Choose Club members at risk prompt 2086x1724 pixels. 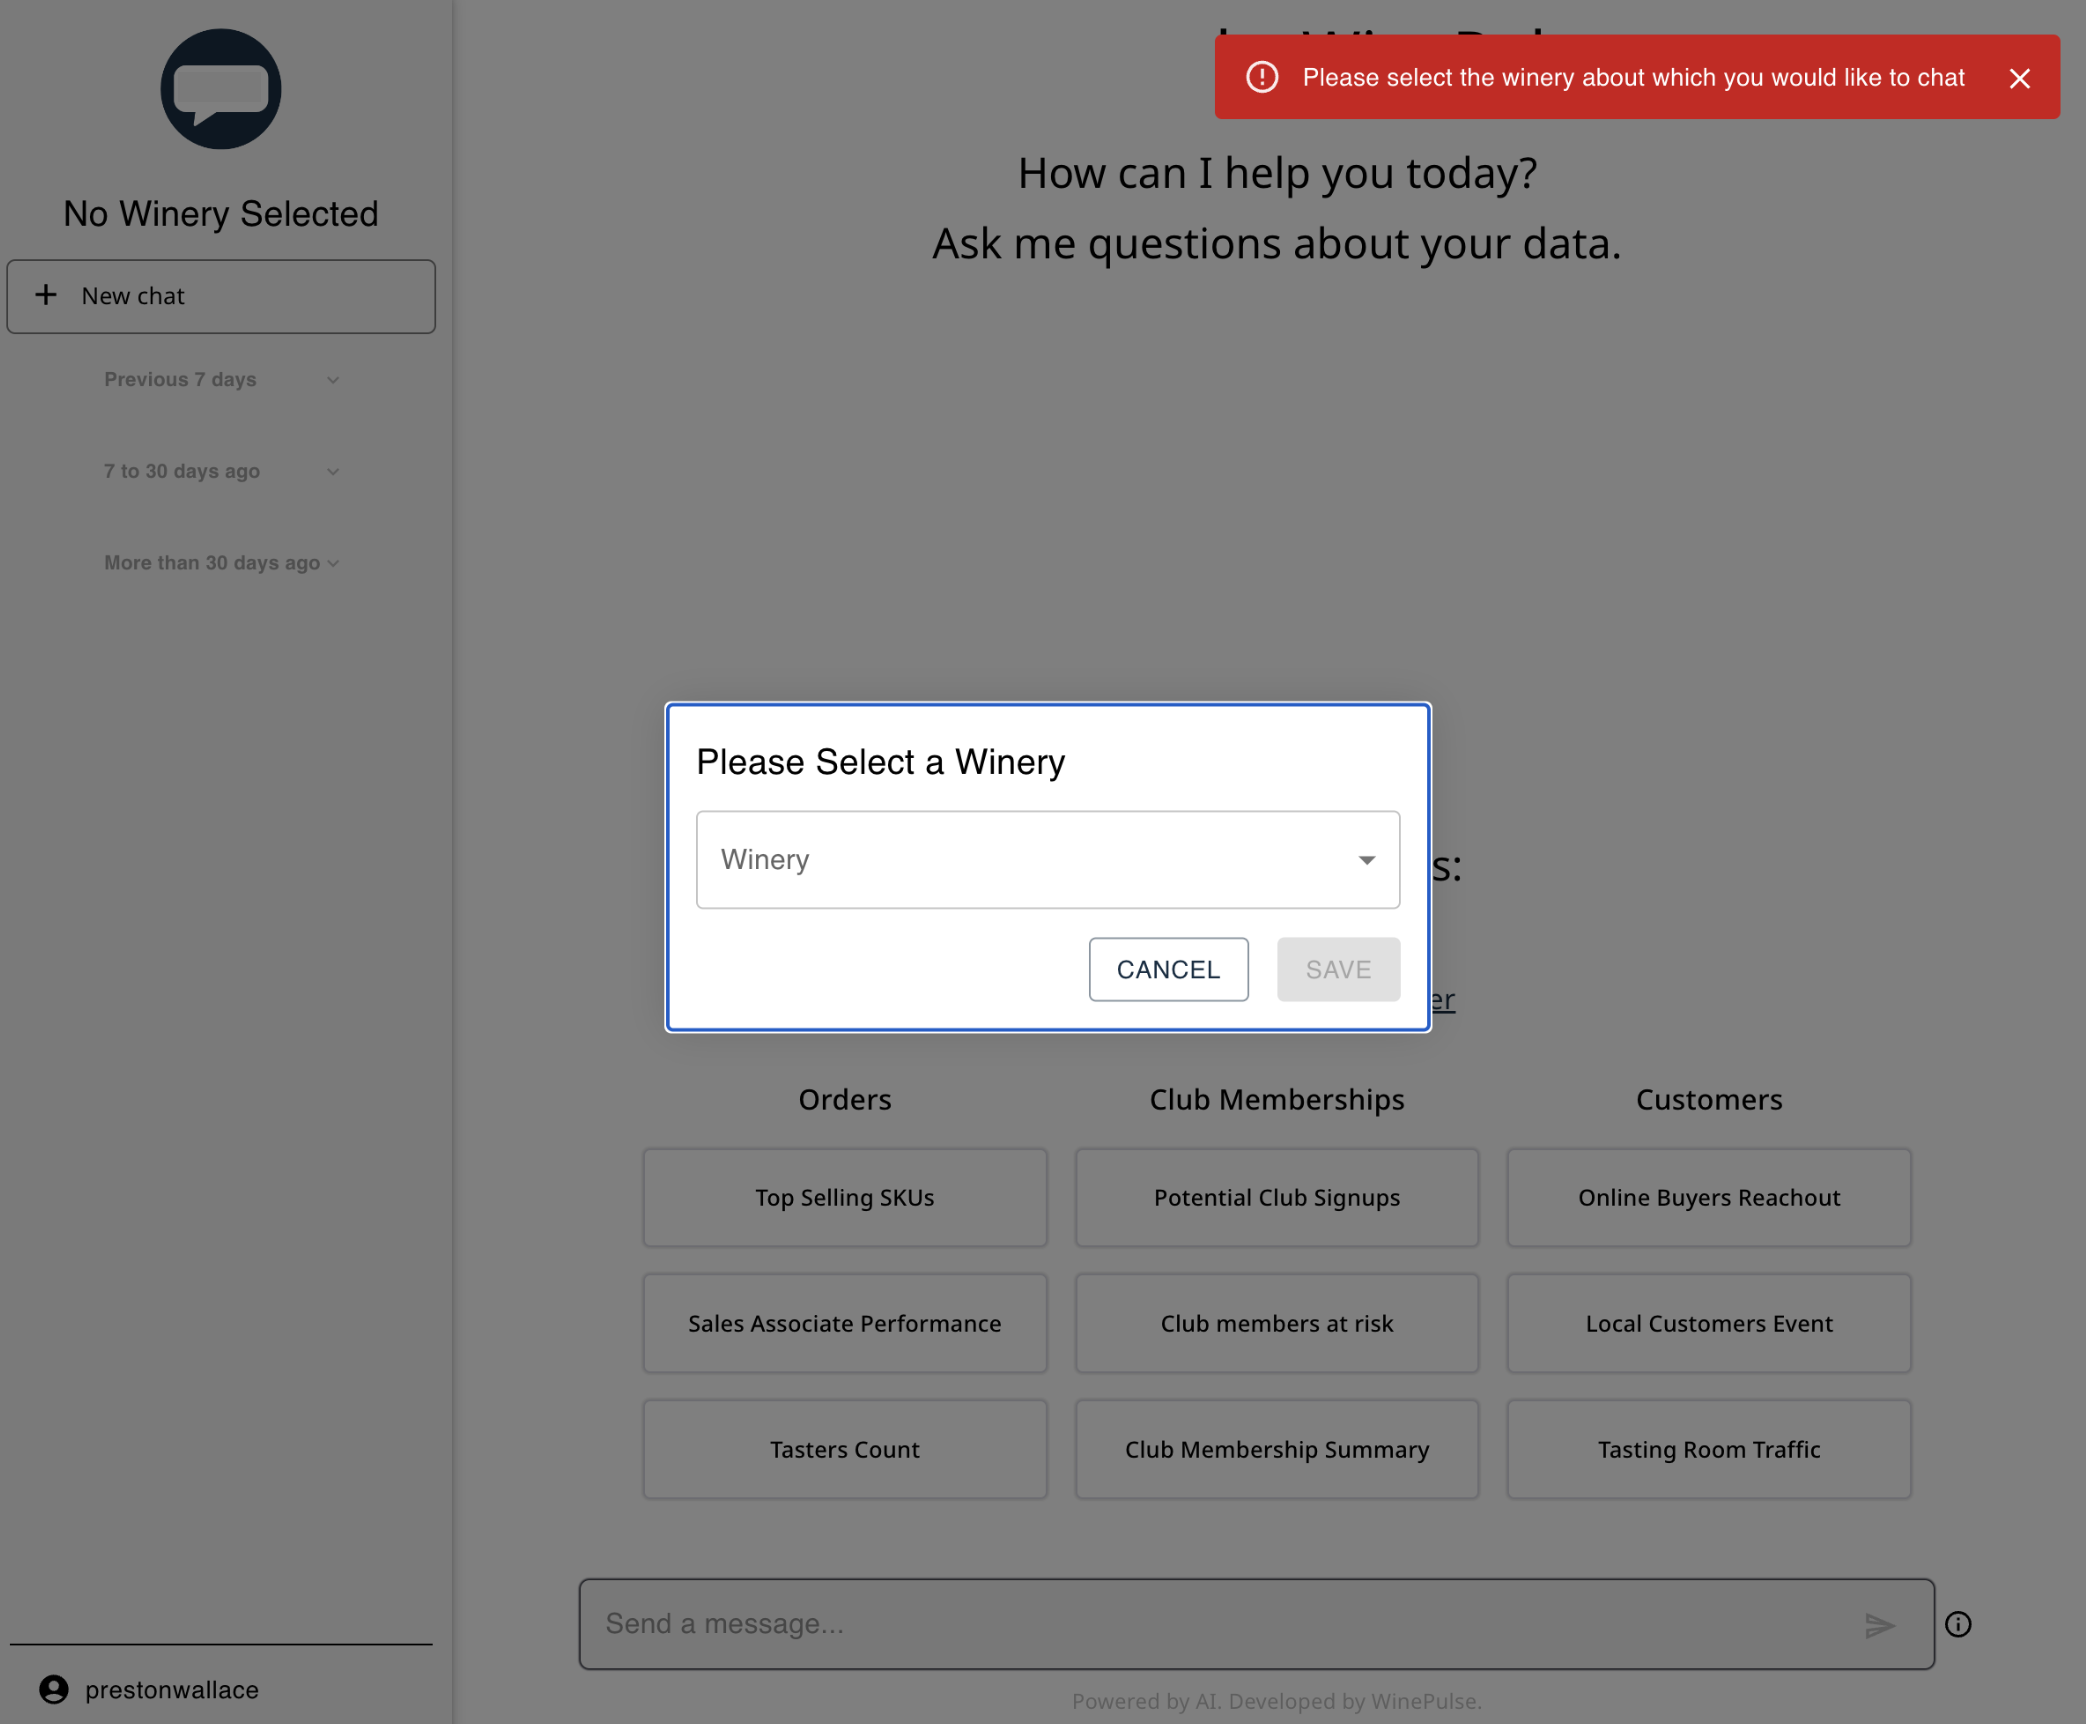pyautogui.click(x=1276, y=1323)
